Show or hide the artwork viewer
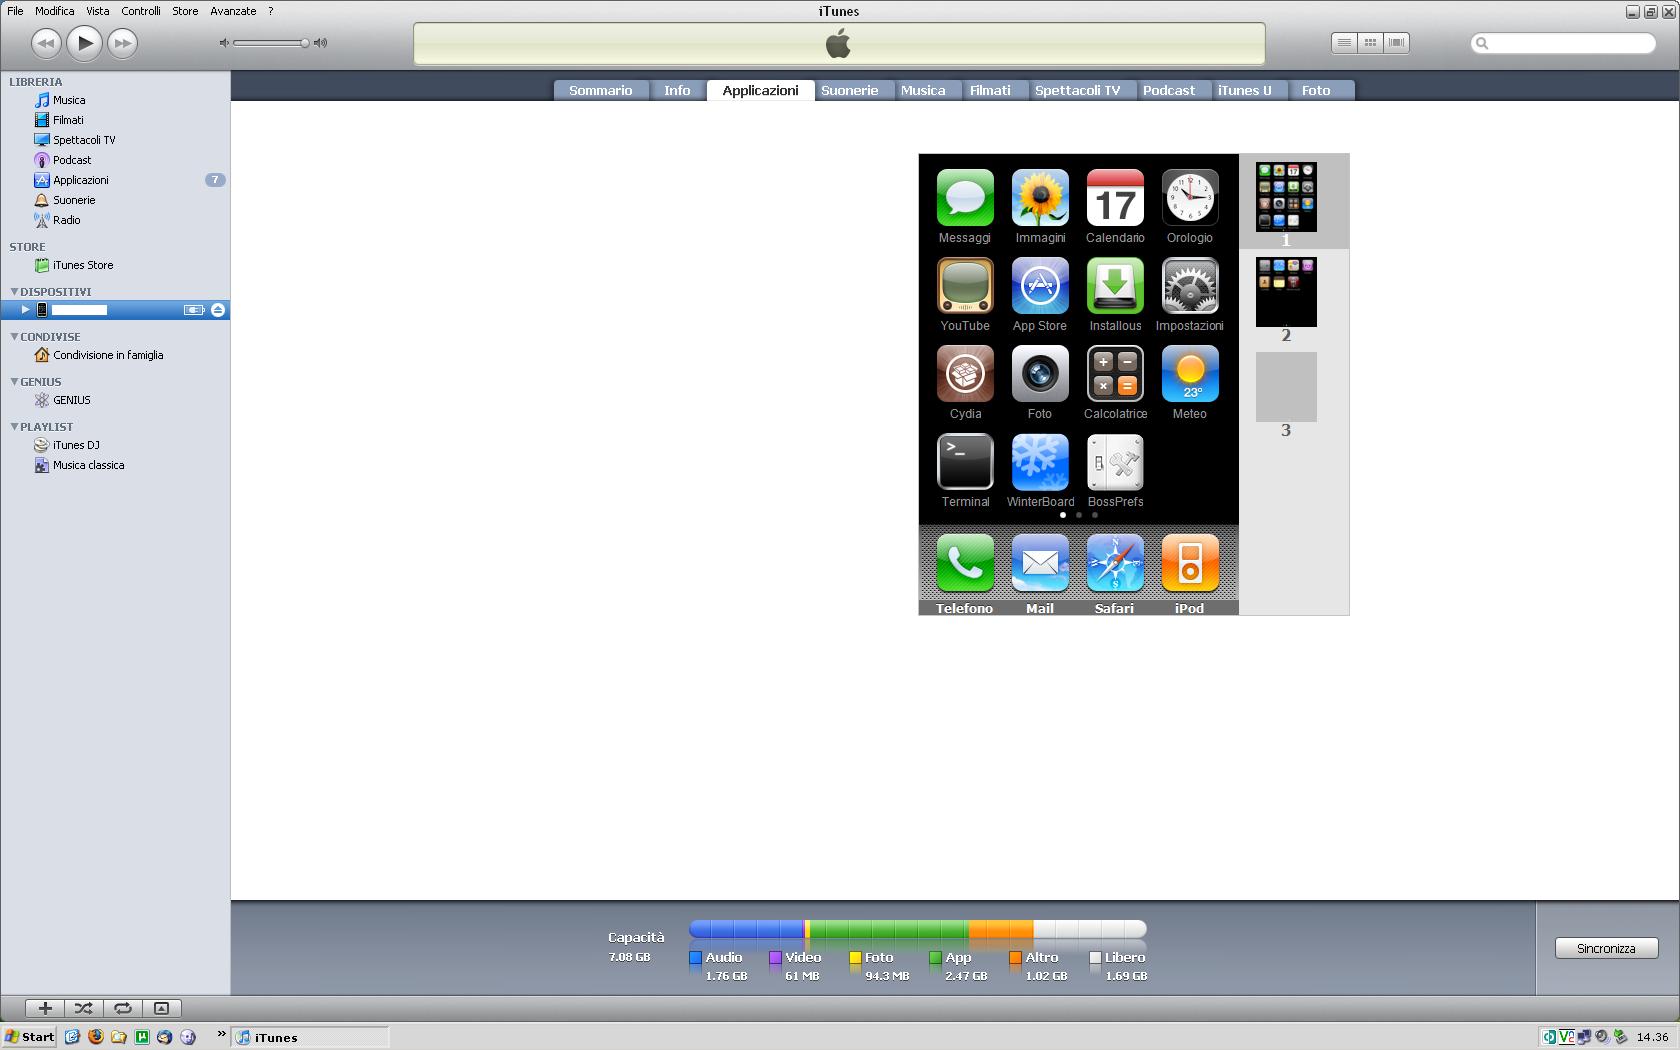 [x=161, y=1008]
